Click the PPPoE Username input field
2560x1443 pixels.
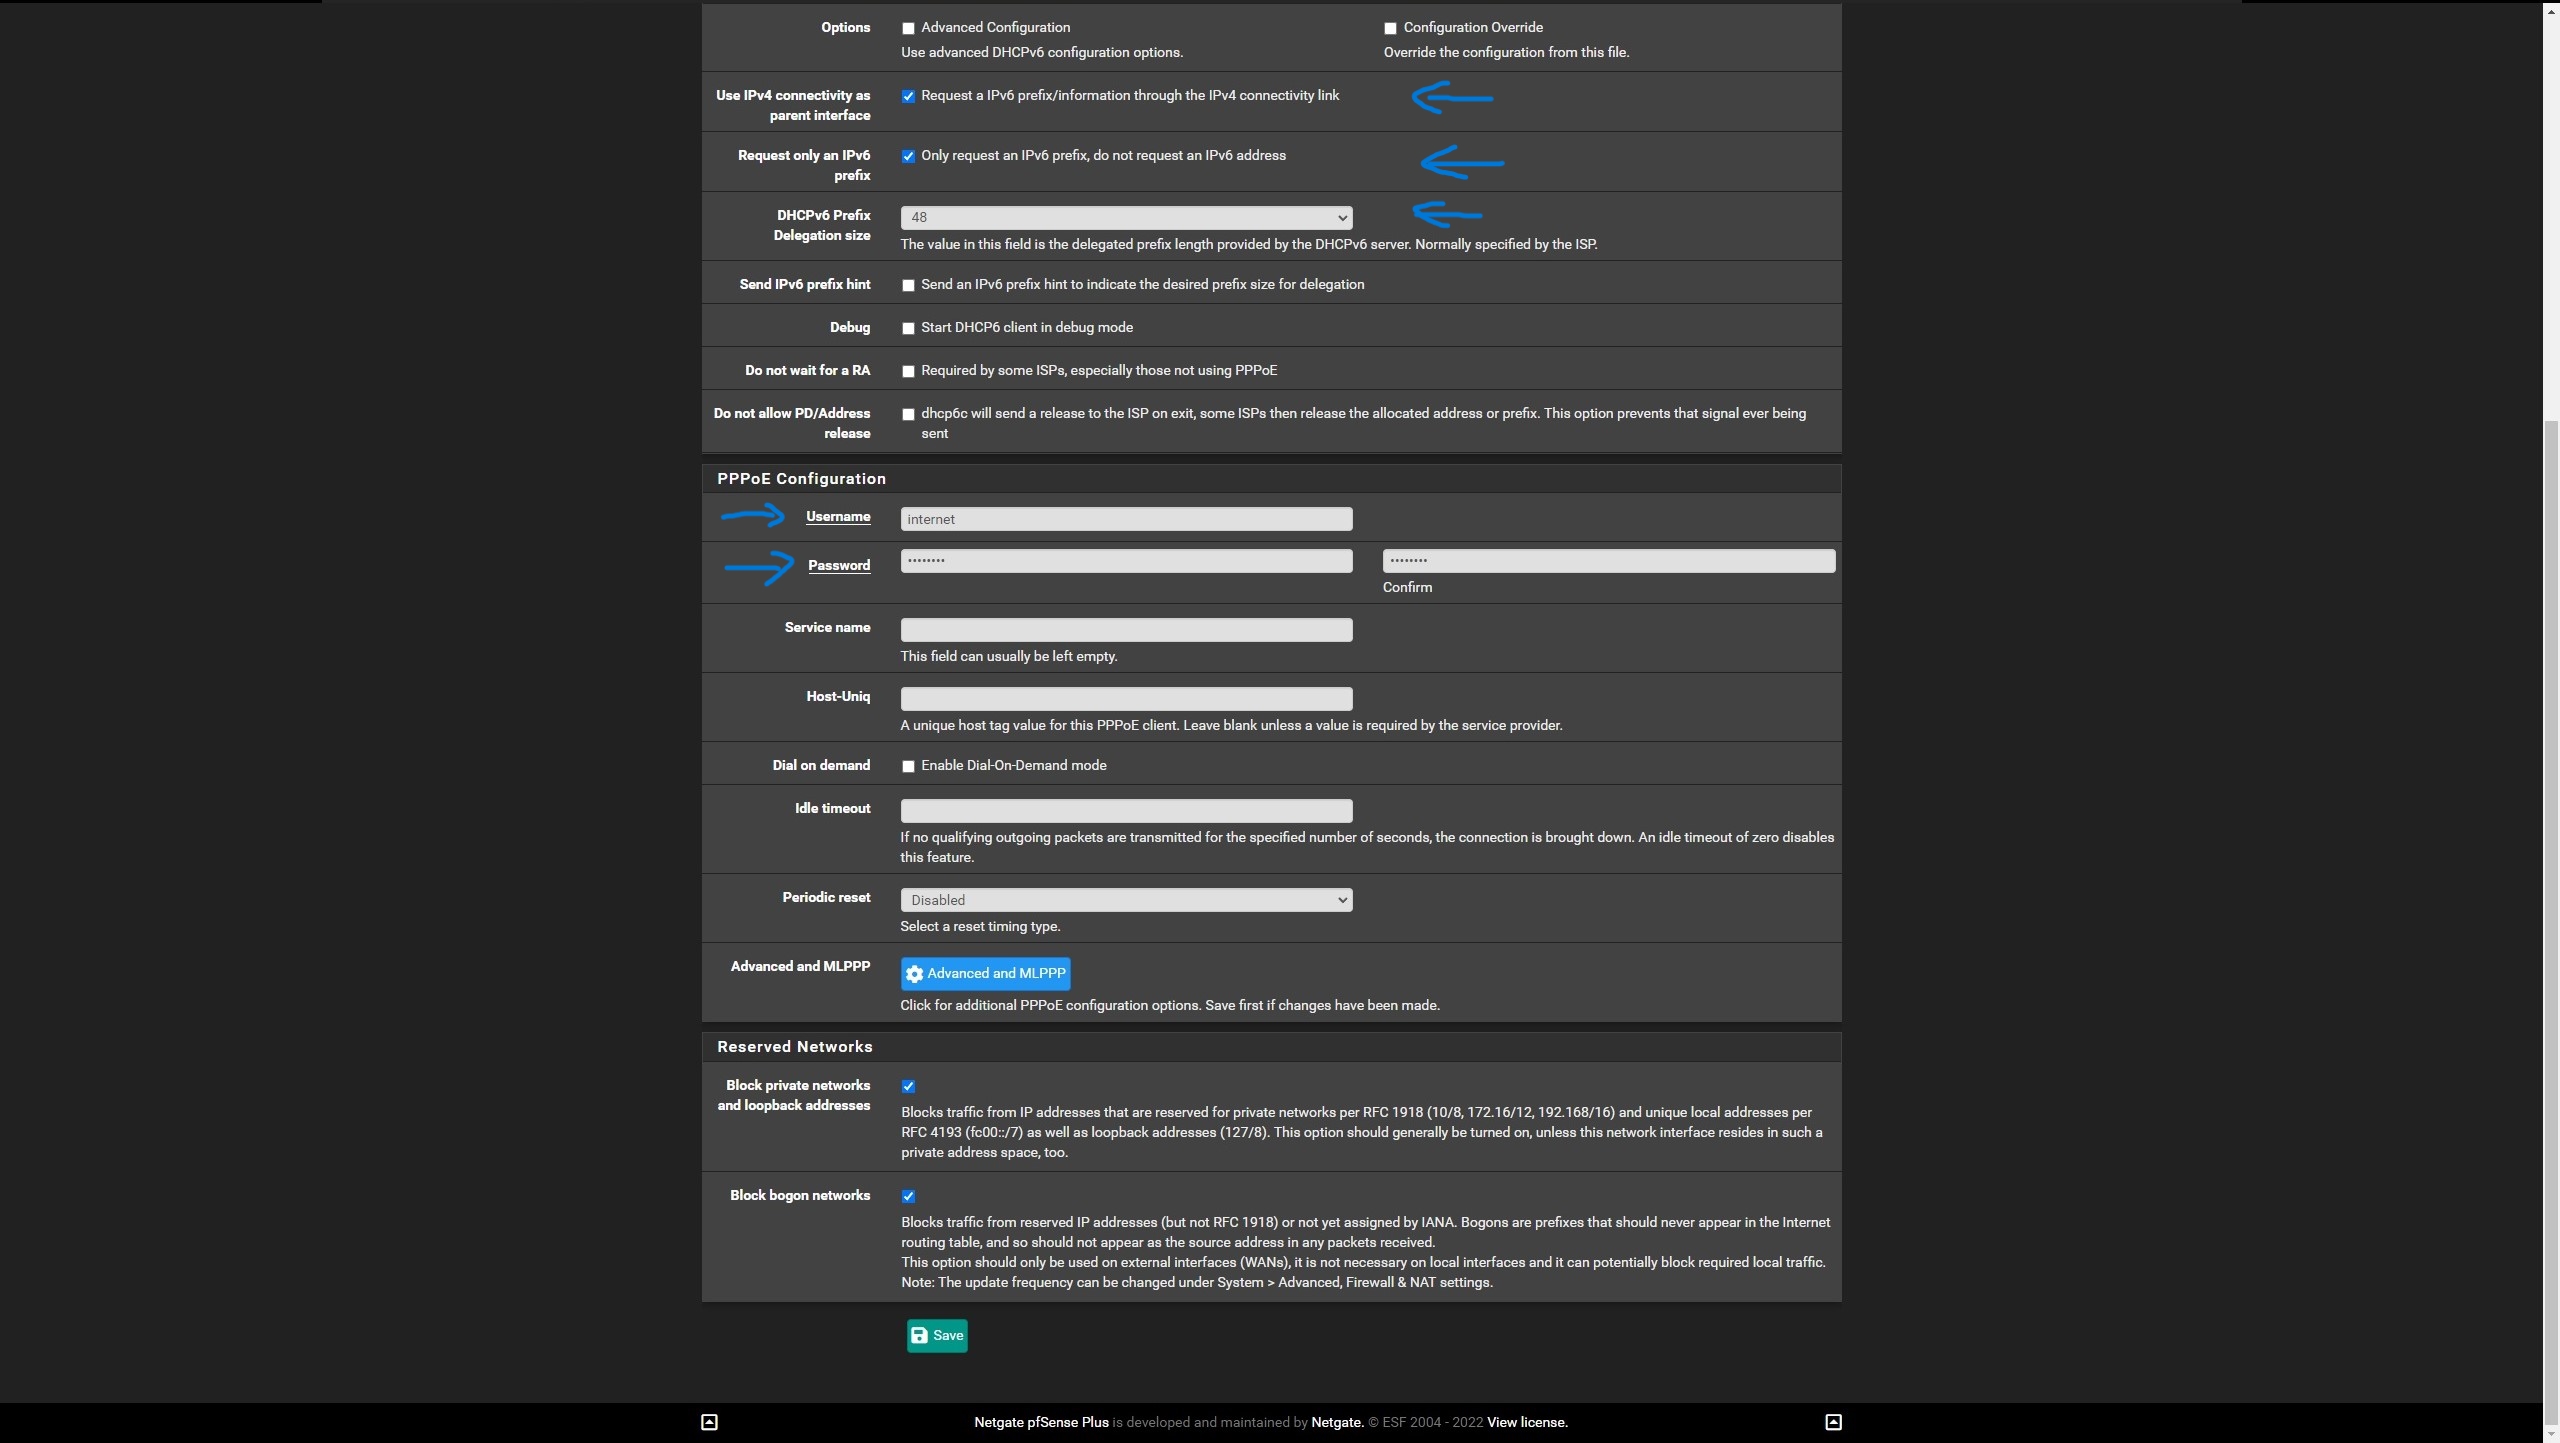(x=1126, y=519)
